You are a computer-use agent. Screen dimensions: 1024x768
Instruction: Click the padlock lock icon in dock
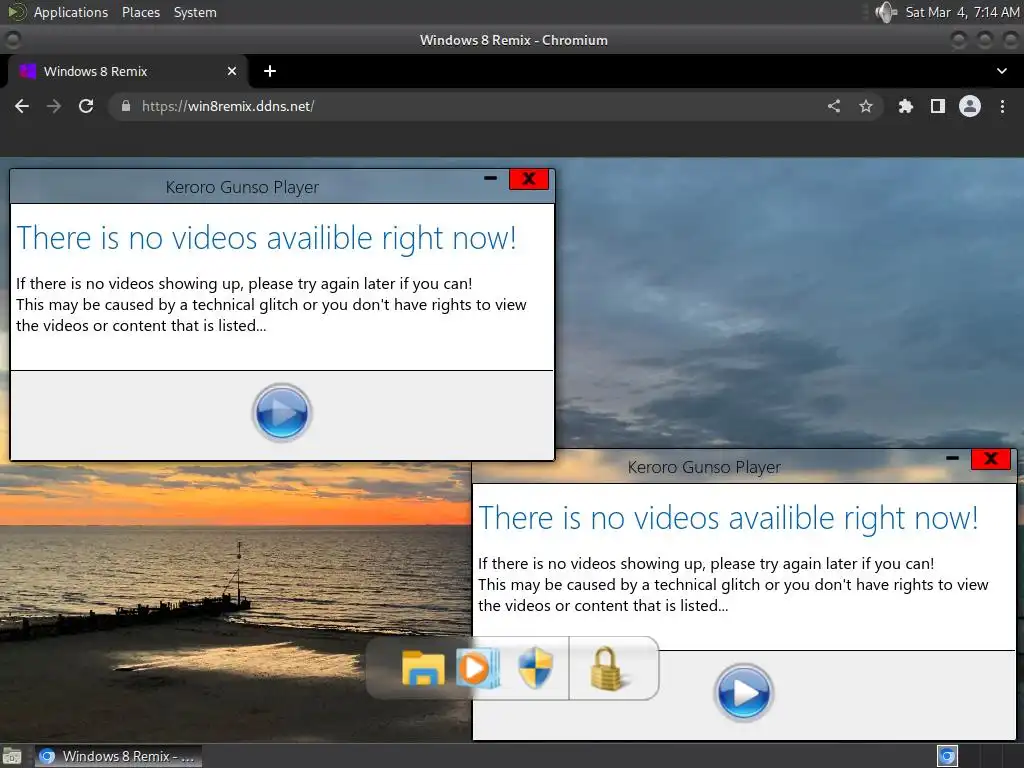pyautogui.click(x=607, y=668)
